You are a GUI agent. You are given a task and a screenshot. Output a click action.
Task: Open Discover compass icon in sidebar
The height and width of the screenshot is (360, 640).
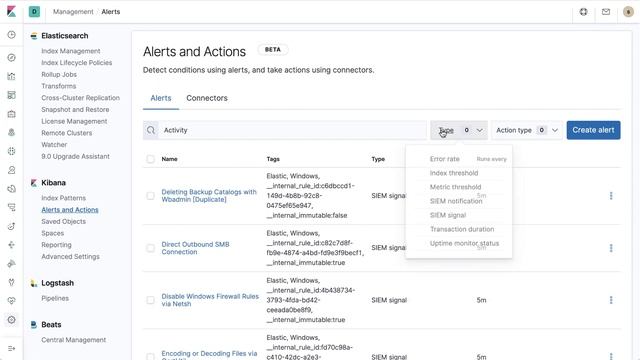pyautogui.click(x=11, y=58)
